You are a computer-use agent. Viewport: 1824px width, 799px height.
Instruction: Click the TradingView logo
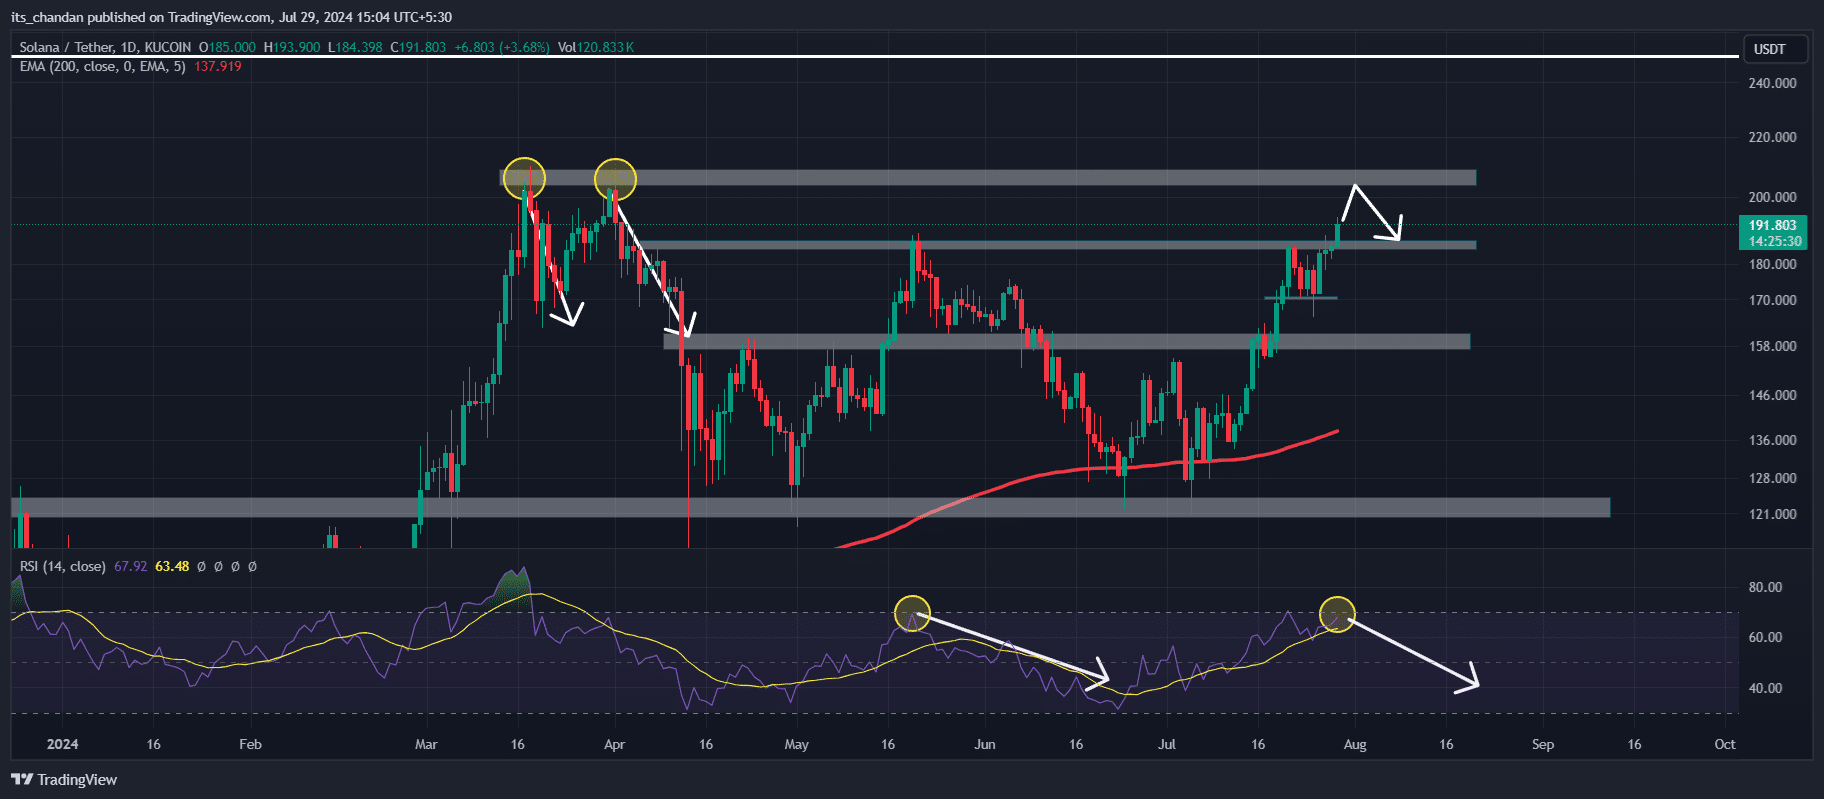point(64,780)
